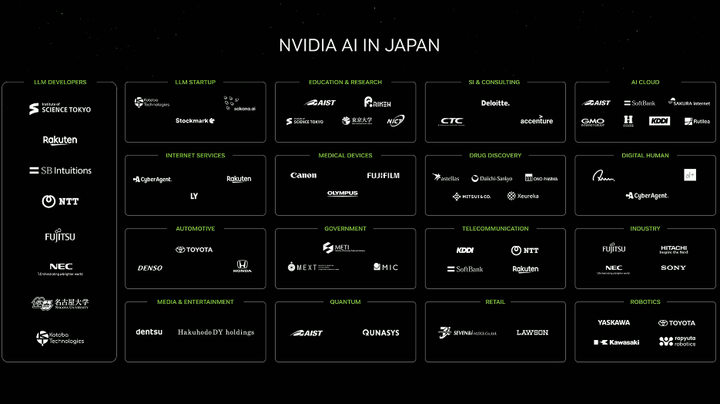Viewport: 720px width, 404px height.
Task: Click the Fujitsu logo in LLM Developers
Action: (x=60, y=236)
